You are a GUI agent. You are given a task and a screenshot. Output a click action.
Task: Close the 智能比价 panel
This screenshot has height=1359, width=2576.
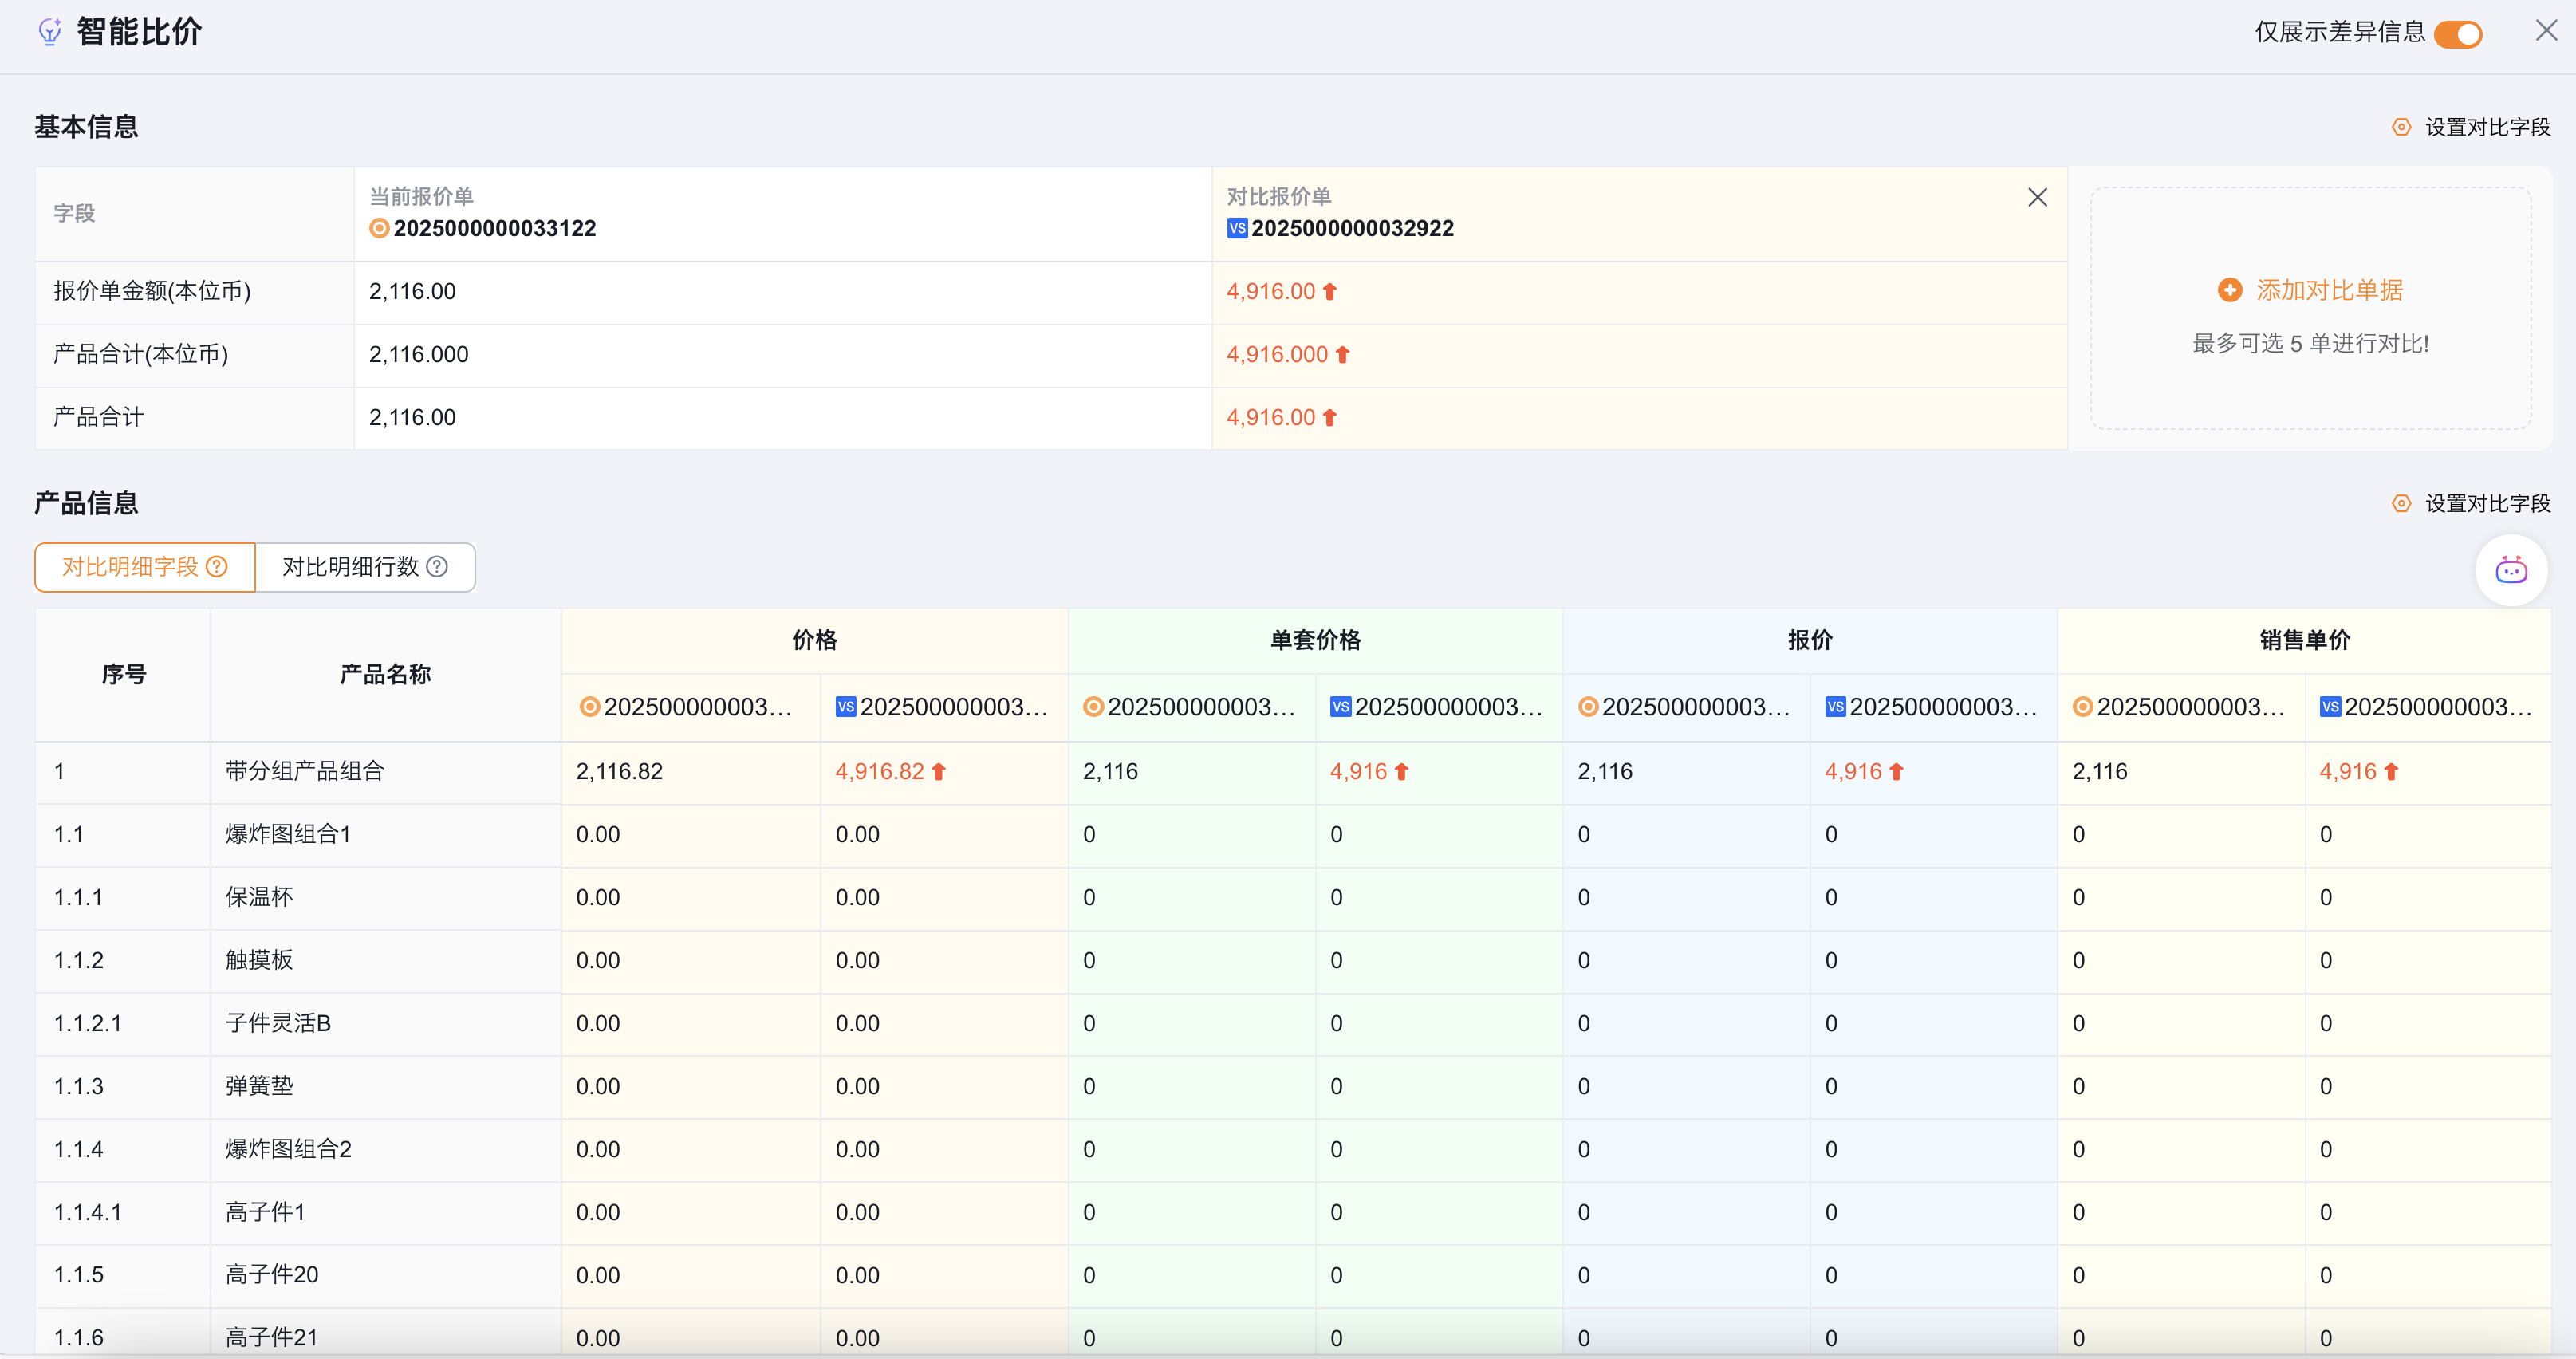pyautogui.click(x=2546, y=31)
